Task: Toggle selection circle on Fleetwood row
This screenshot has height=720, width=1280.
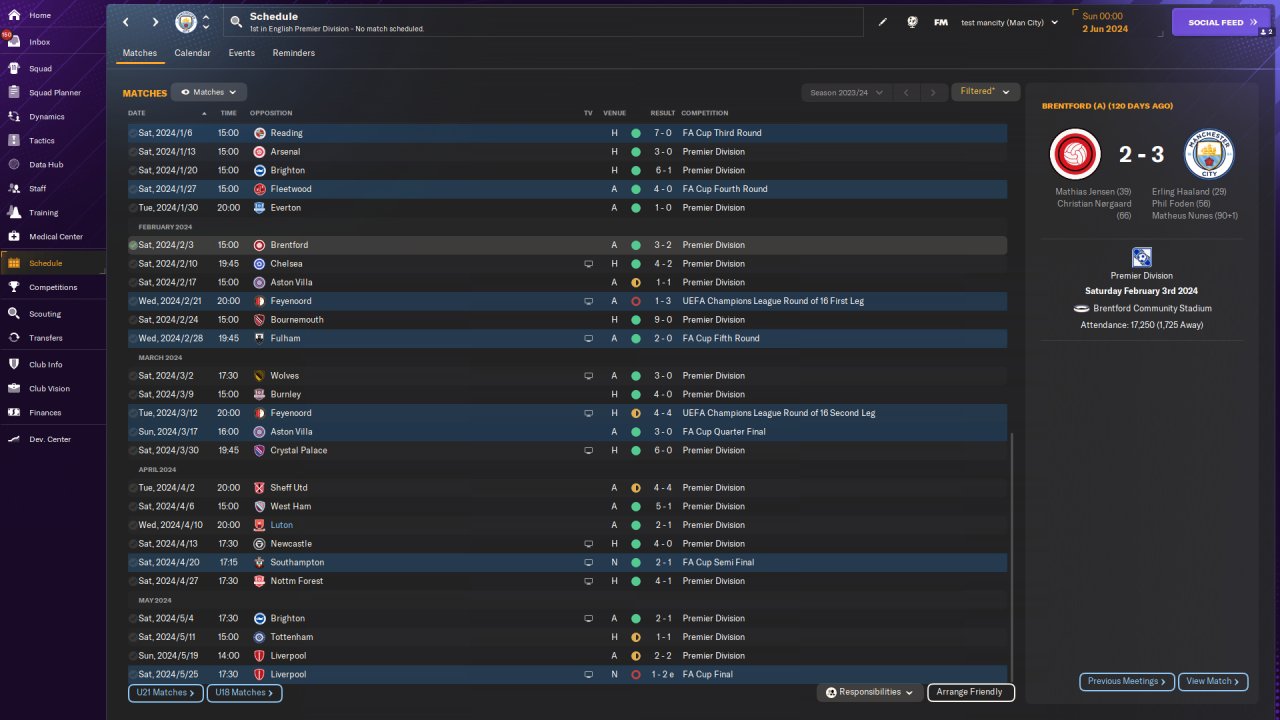Action: tap(133, 189)
